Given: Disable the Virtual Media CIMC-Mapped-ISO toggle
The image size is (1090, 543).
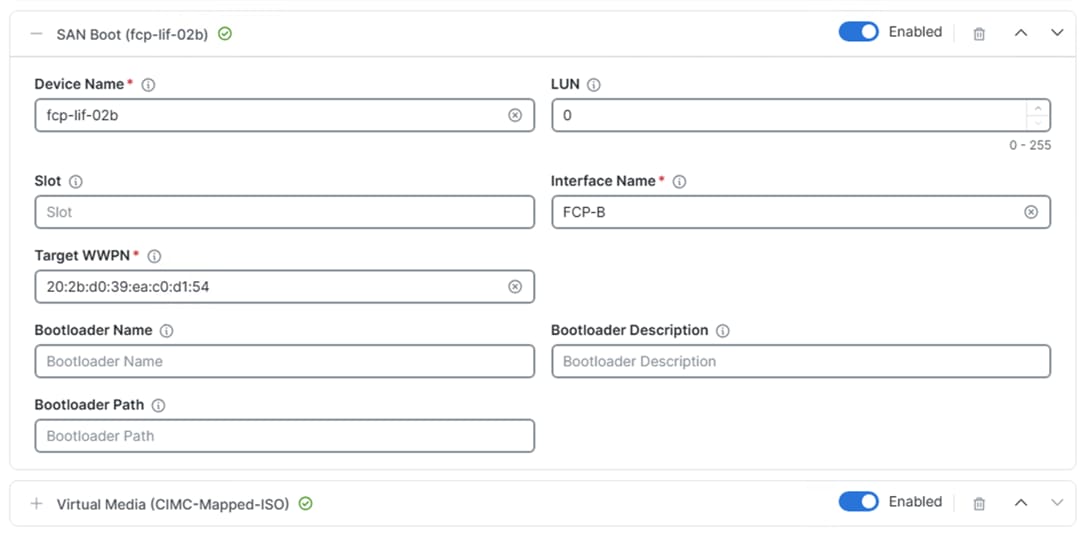Looking at the screenshot, I should tap(859, 502).
